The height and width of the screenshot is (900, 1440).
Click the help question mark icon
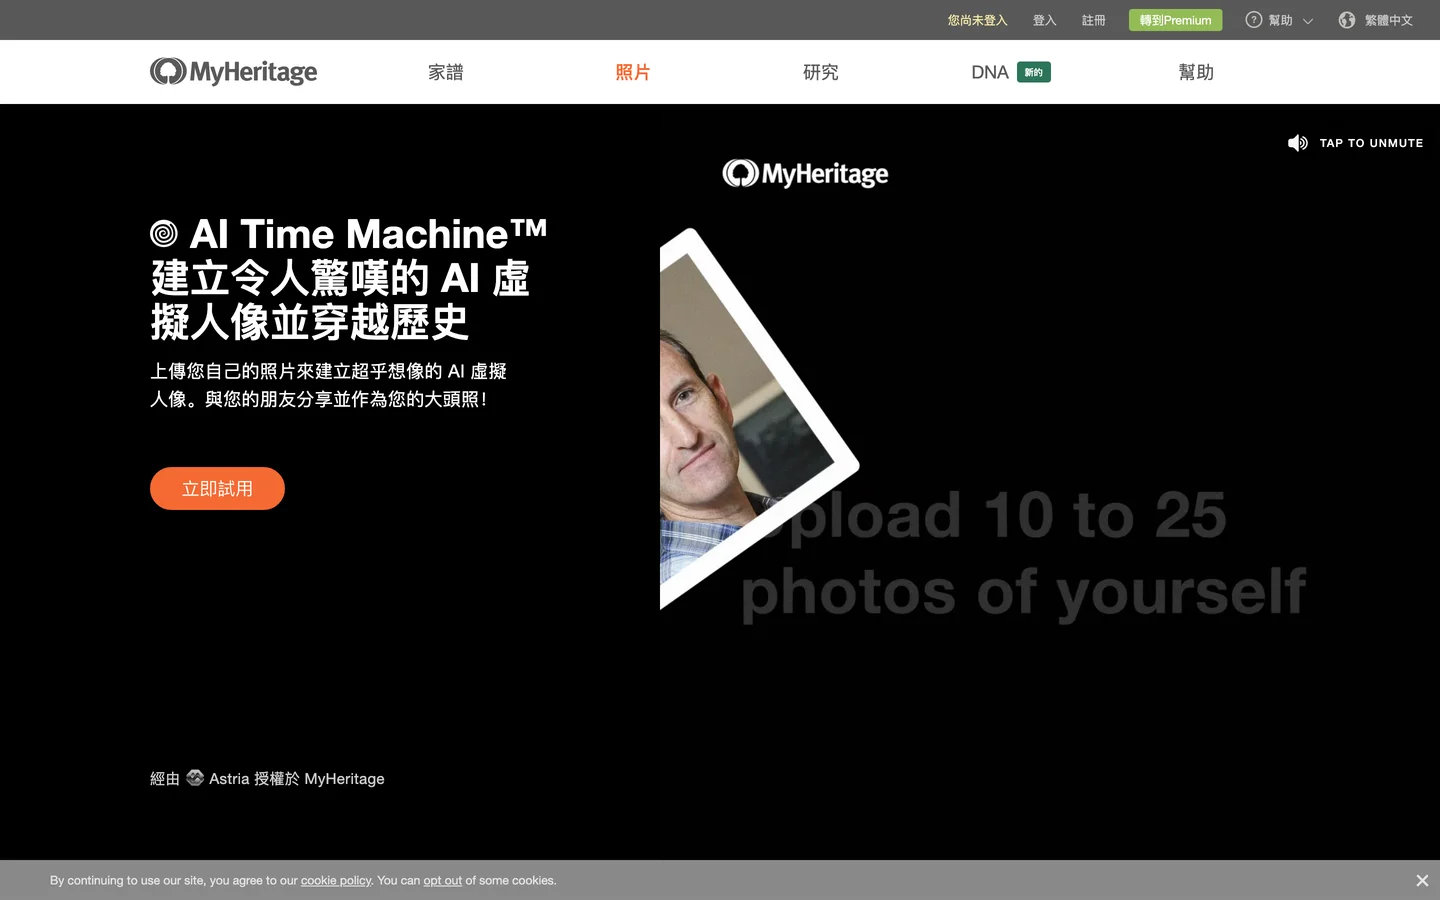[x=1253, y=20]
